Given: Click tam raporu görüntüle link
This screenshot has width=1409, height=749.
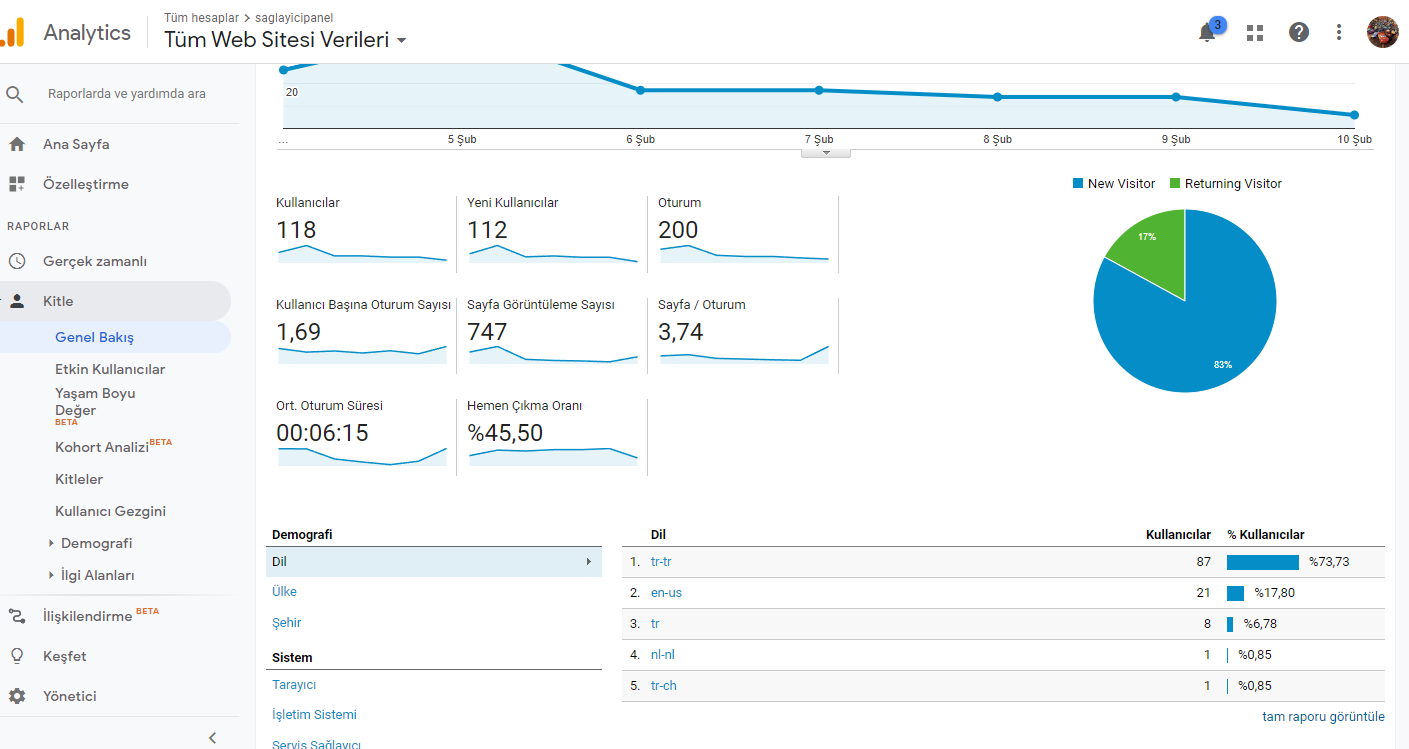Looking at the screenshot, I should [x=1323, y=716].
